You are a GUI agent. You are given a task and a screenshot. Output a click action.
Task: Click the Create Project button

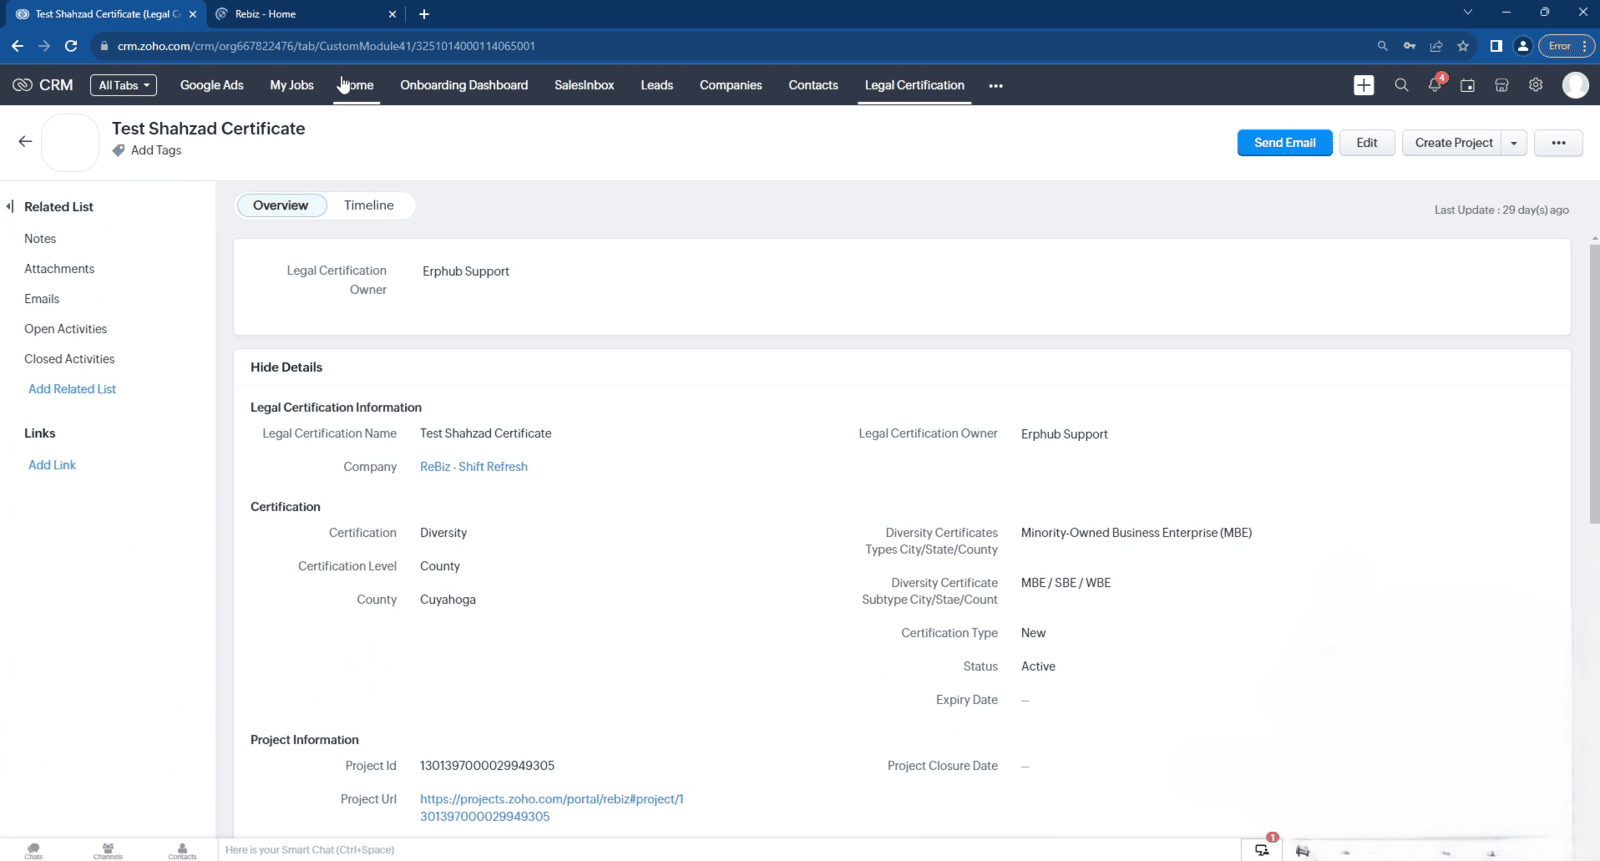click(1453, 143)
